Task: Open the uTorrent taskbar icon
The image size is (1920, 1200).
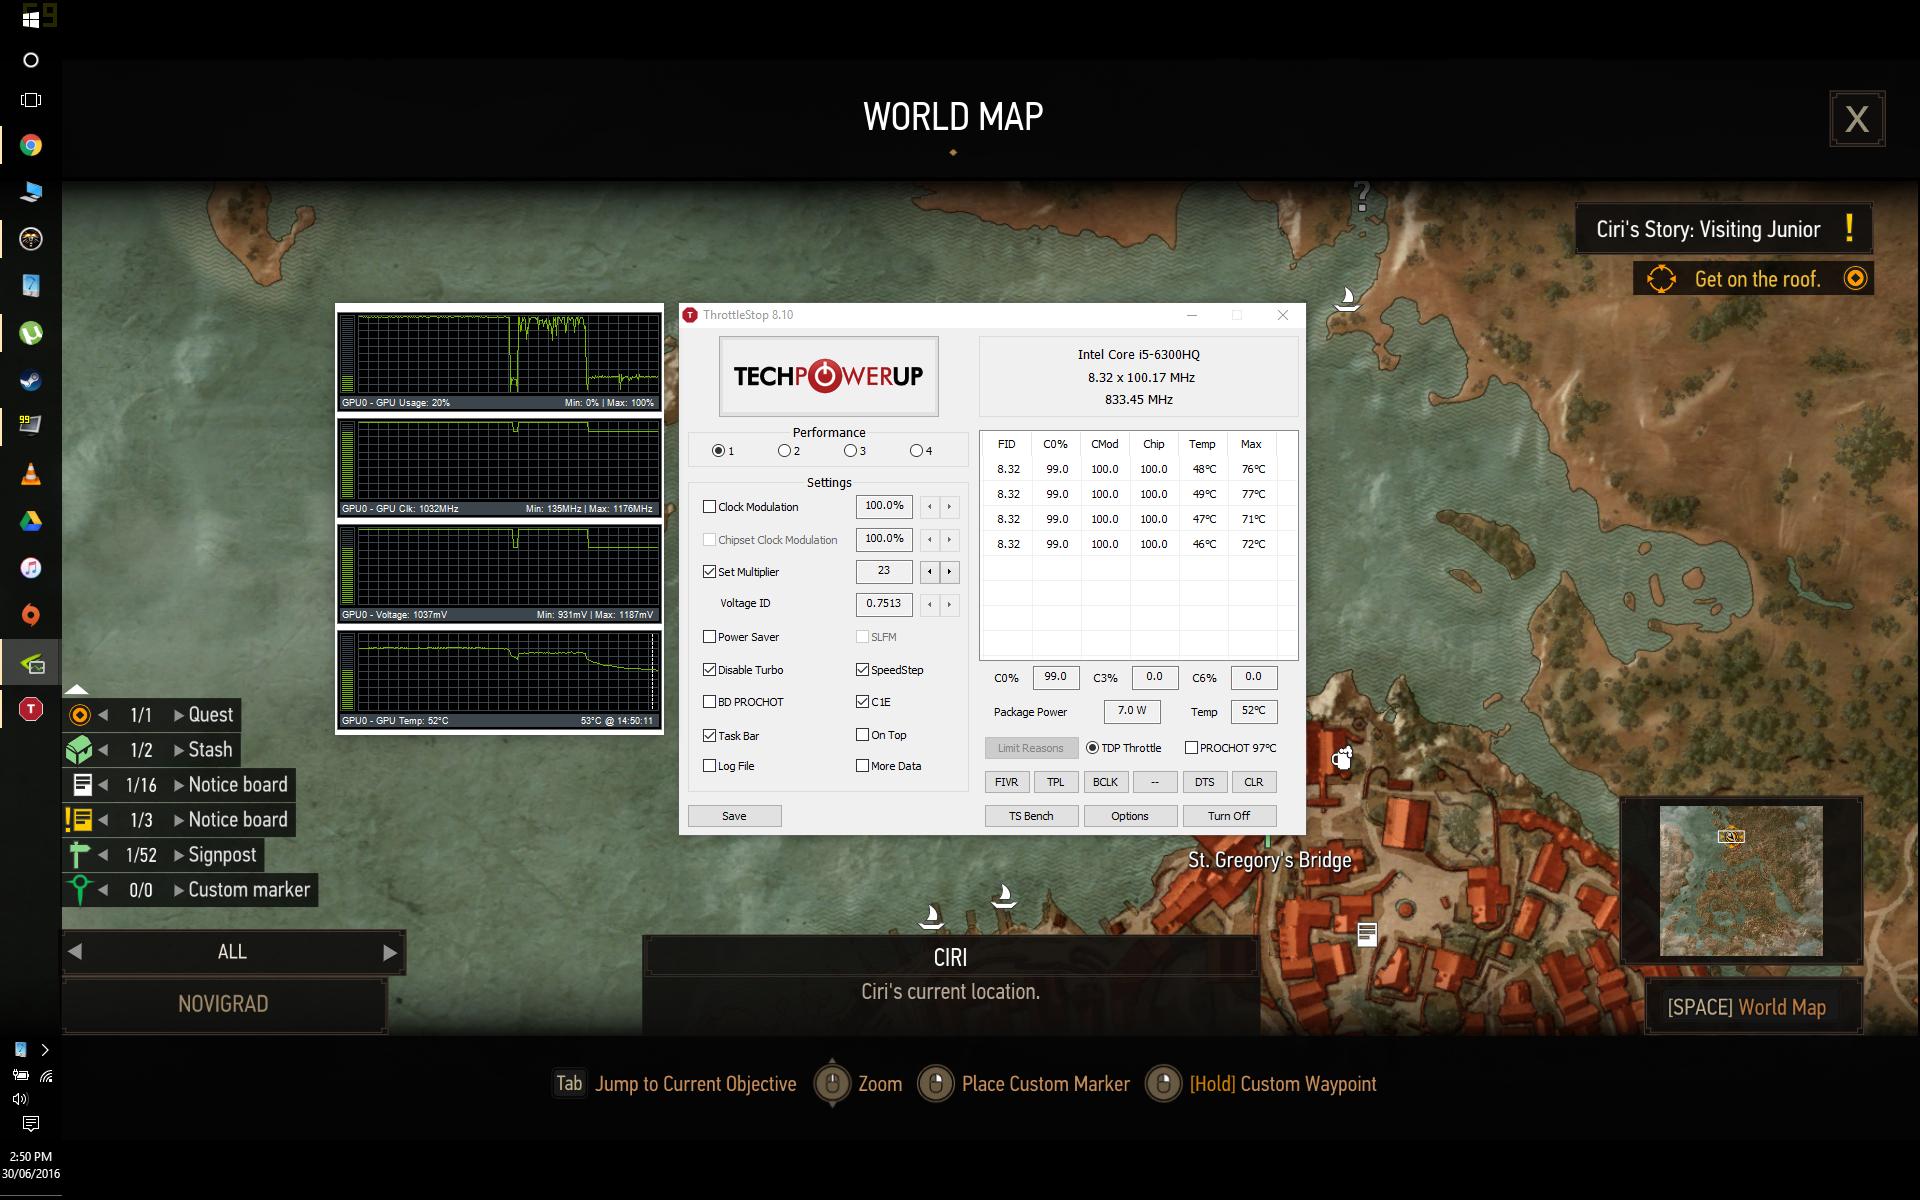Action: point(31,333)
